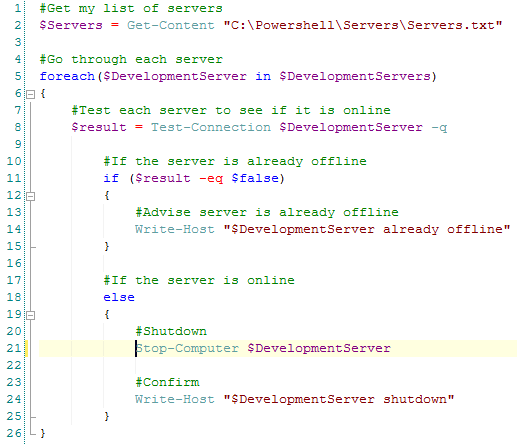Click $DevelopmentServer on line 21
Viewport: 517px width, 445px height.
click(x=319, y=348)
